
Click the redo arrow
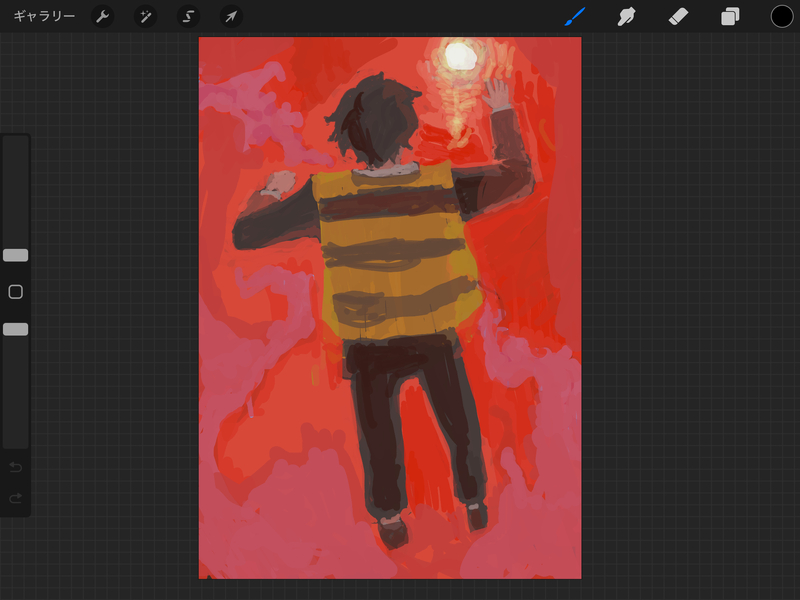(15, 497)
